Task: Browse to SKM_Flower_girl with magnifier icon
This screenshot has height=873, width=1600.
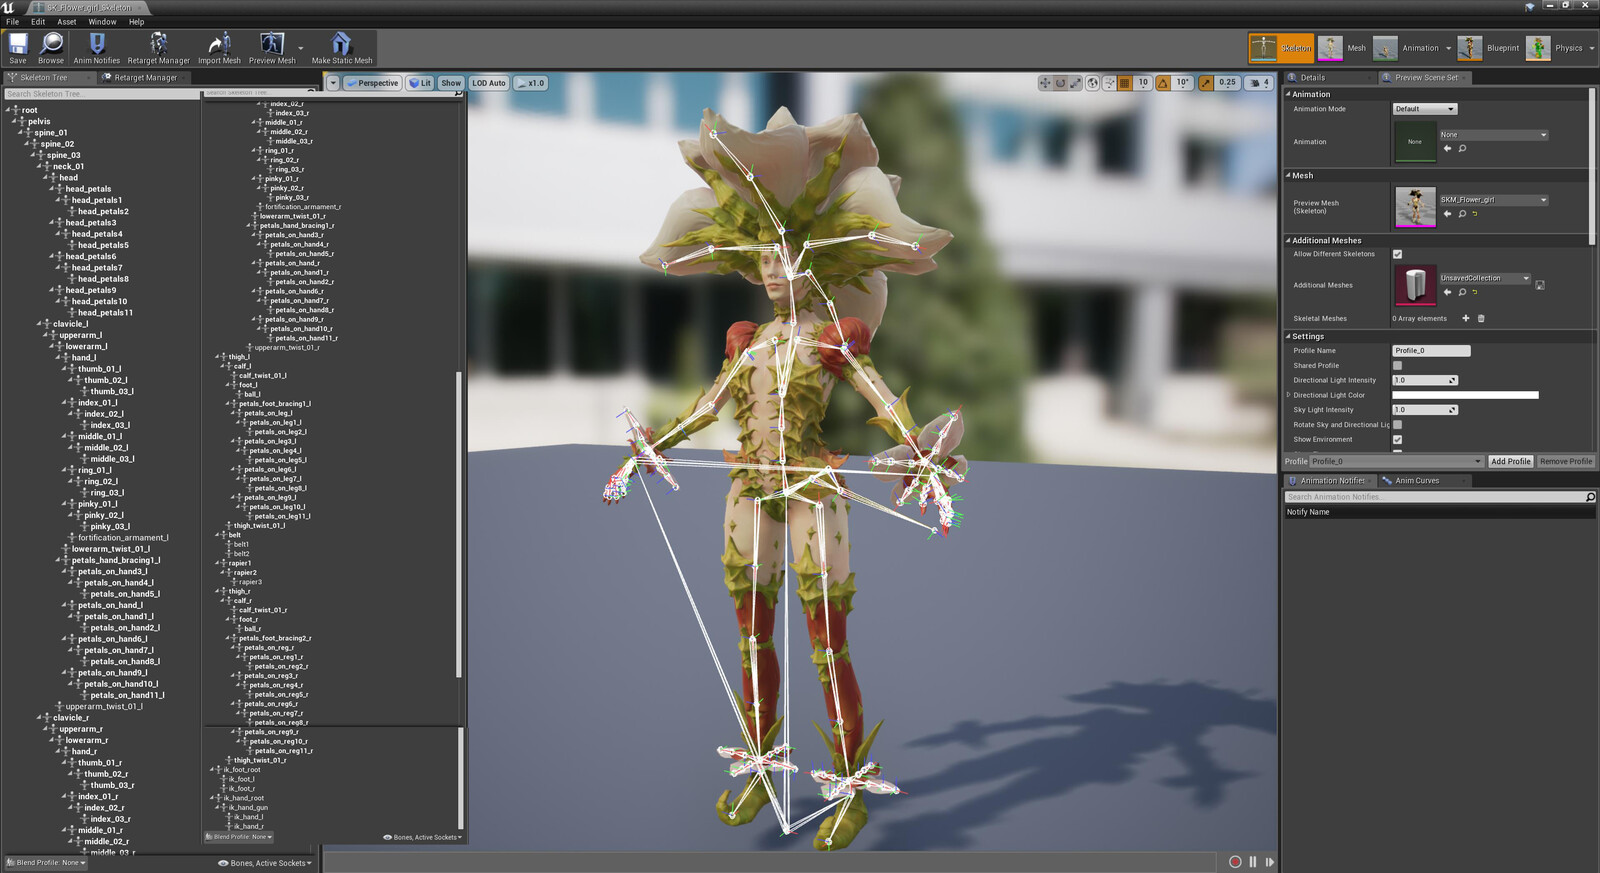Action: pyautogui.click(x=1462, y=213)
